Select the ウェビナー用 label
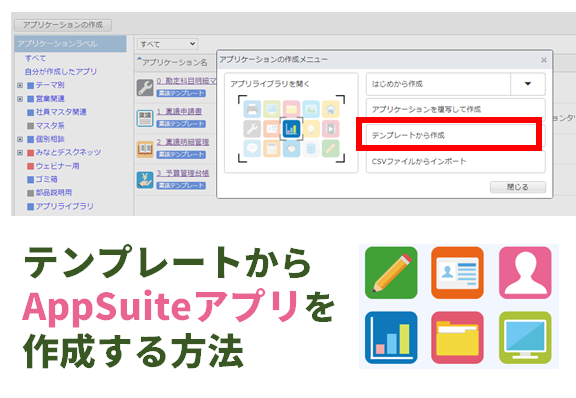This screenshot has width=576, height=398. point(57,166)
